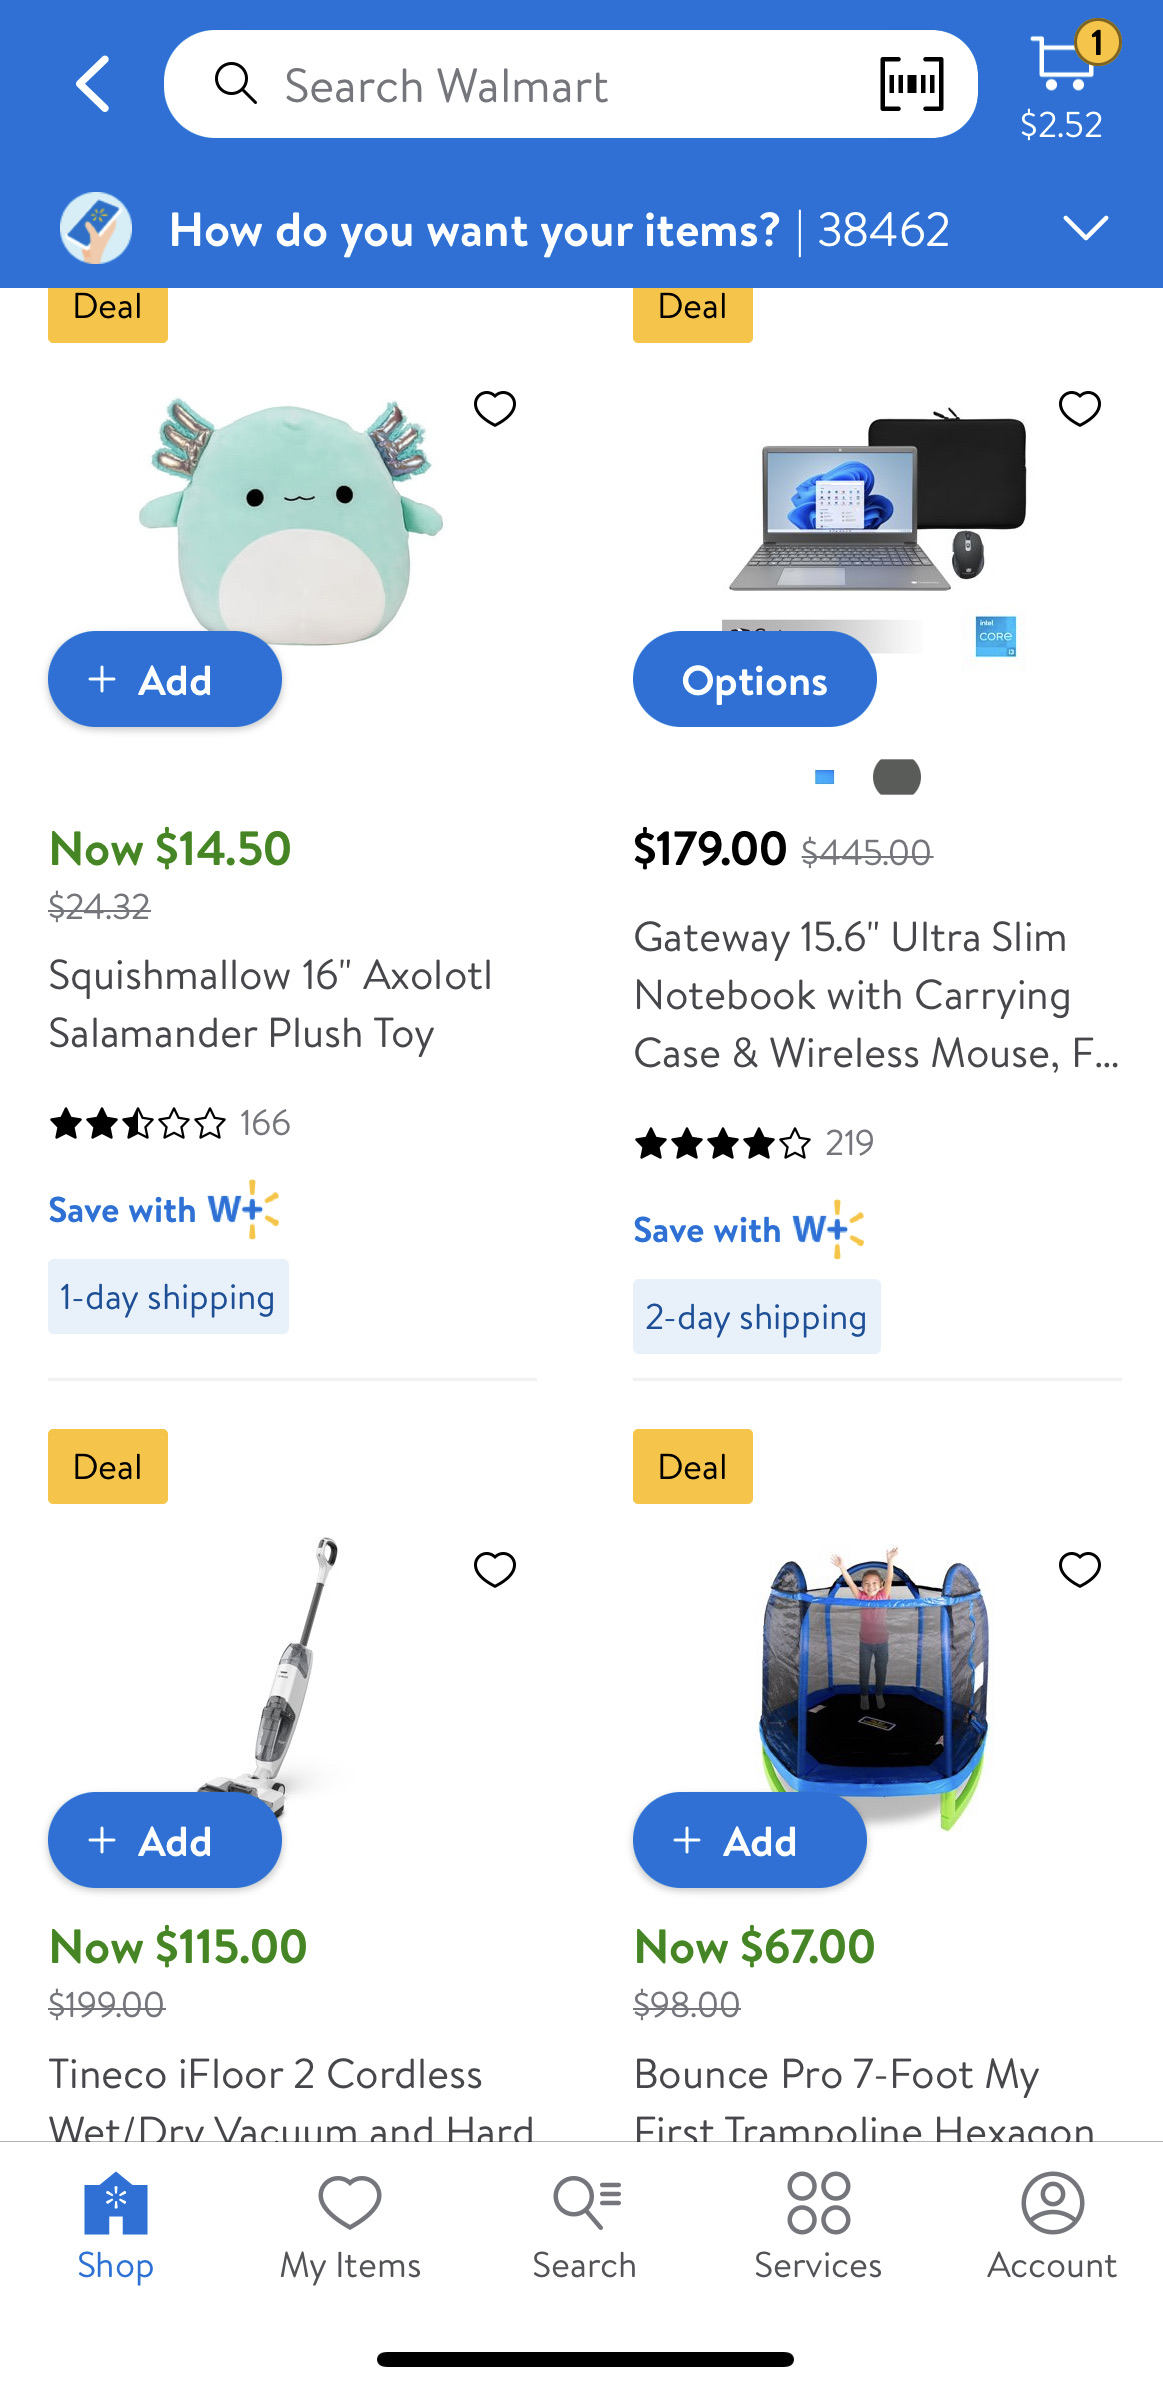
Task: Open the Account tab
Action: coord(1052,2225)
